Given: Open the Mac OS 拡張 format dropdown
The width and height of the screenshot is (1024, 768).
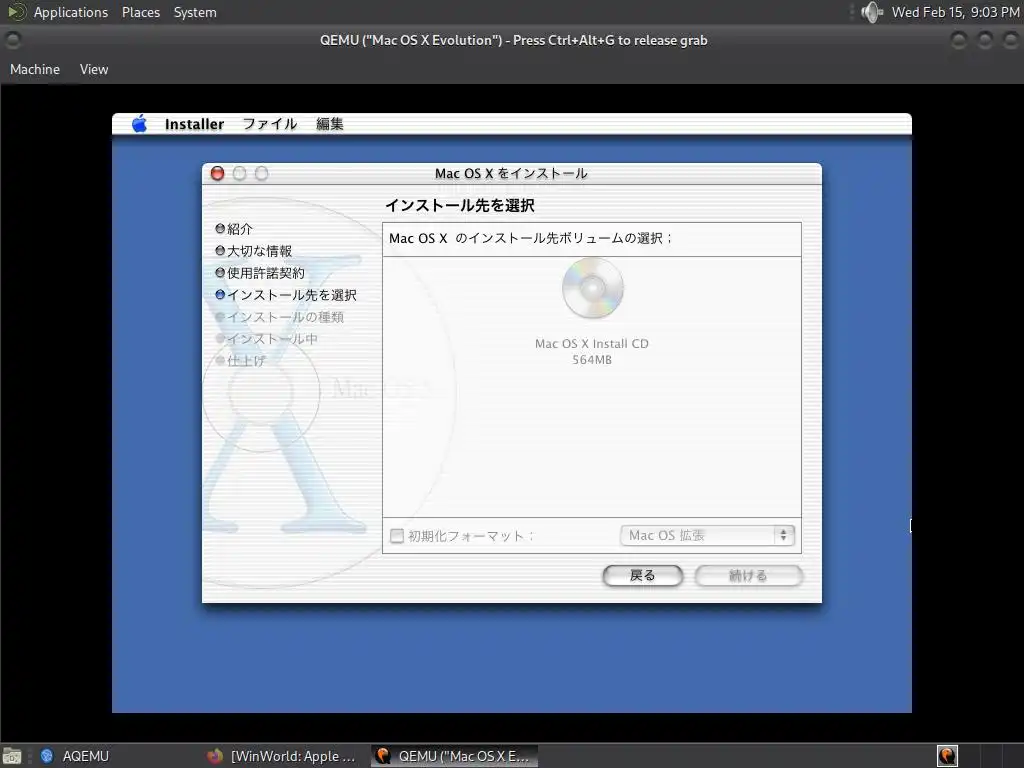Looking at the screenshot, I should (x=707, y=536).
